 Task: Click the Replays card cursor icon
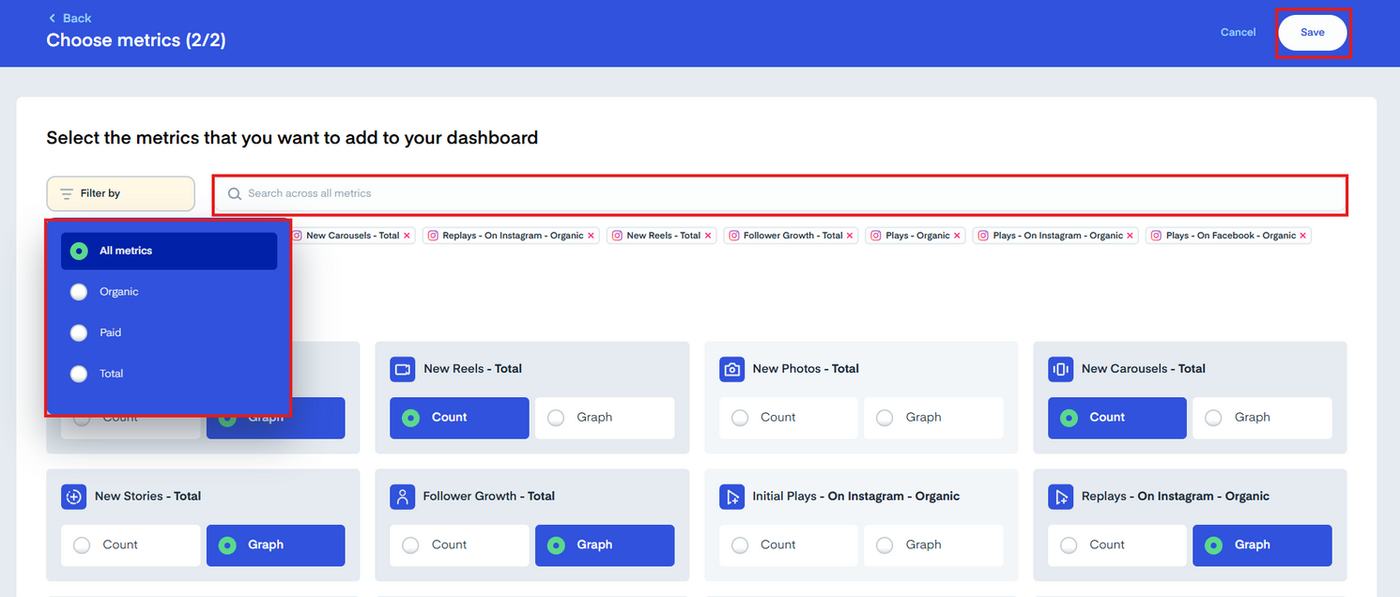click(x=1061, y=496)
